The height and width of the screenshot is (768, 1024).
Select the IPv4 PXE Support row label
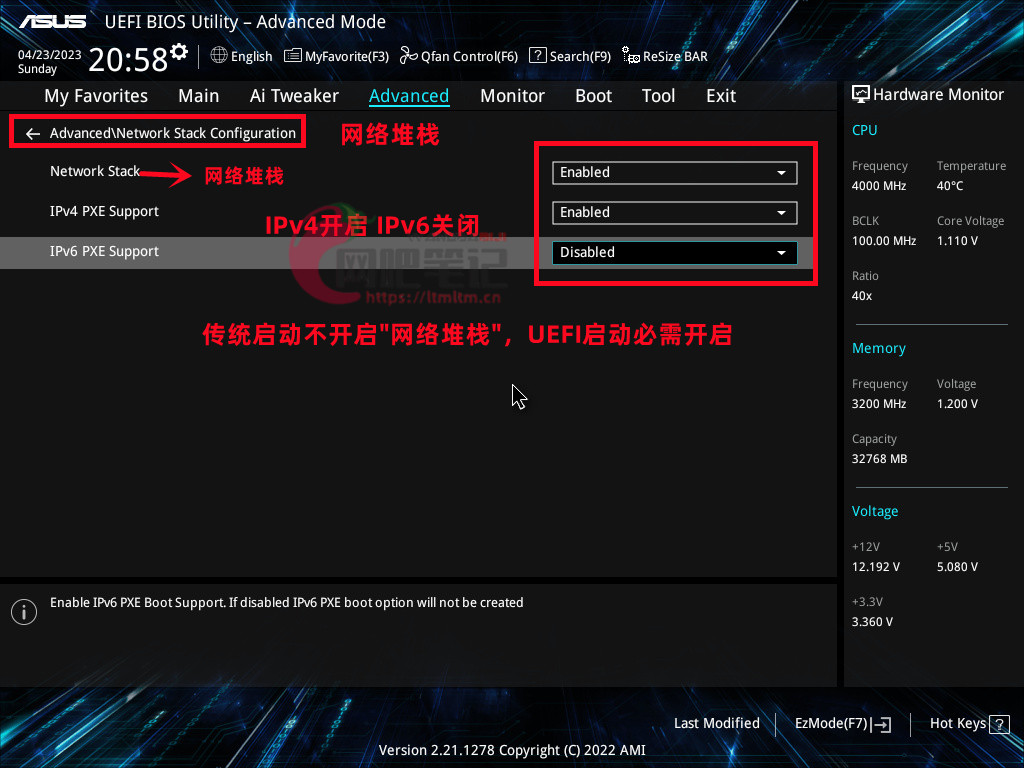104,212
